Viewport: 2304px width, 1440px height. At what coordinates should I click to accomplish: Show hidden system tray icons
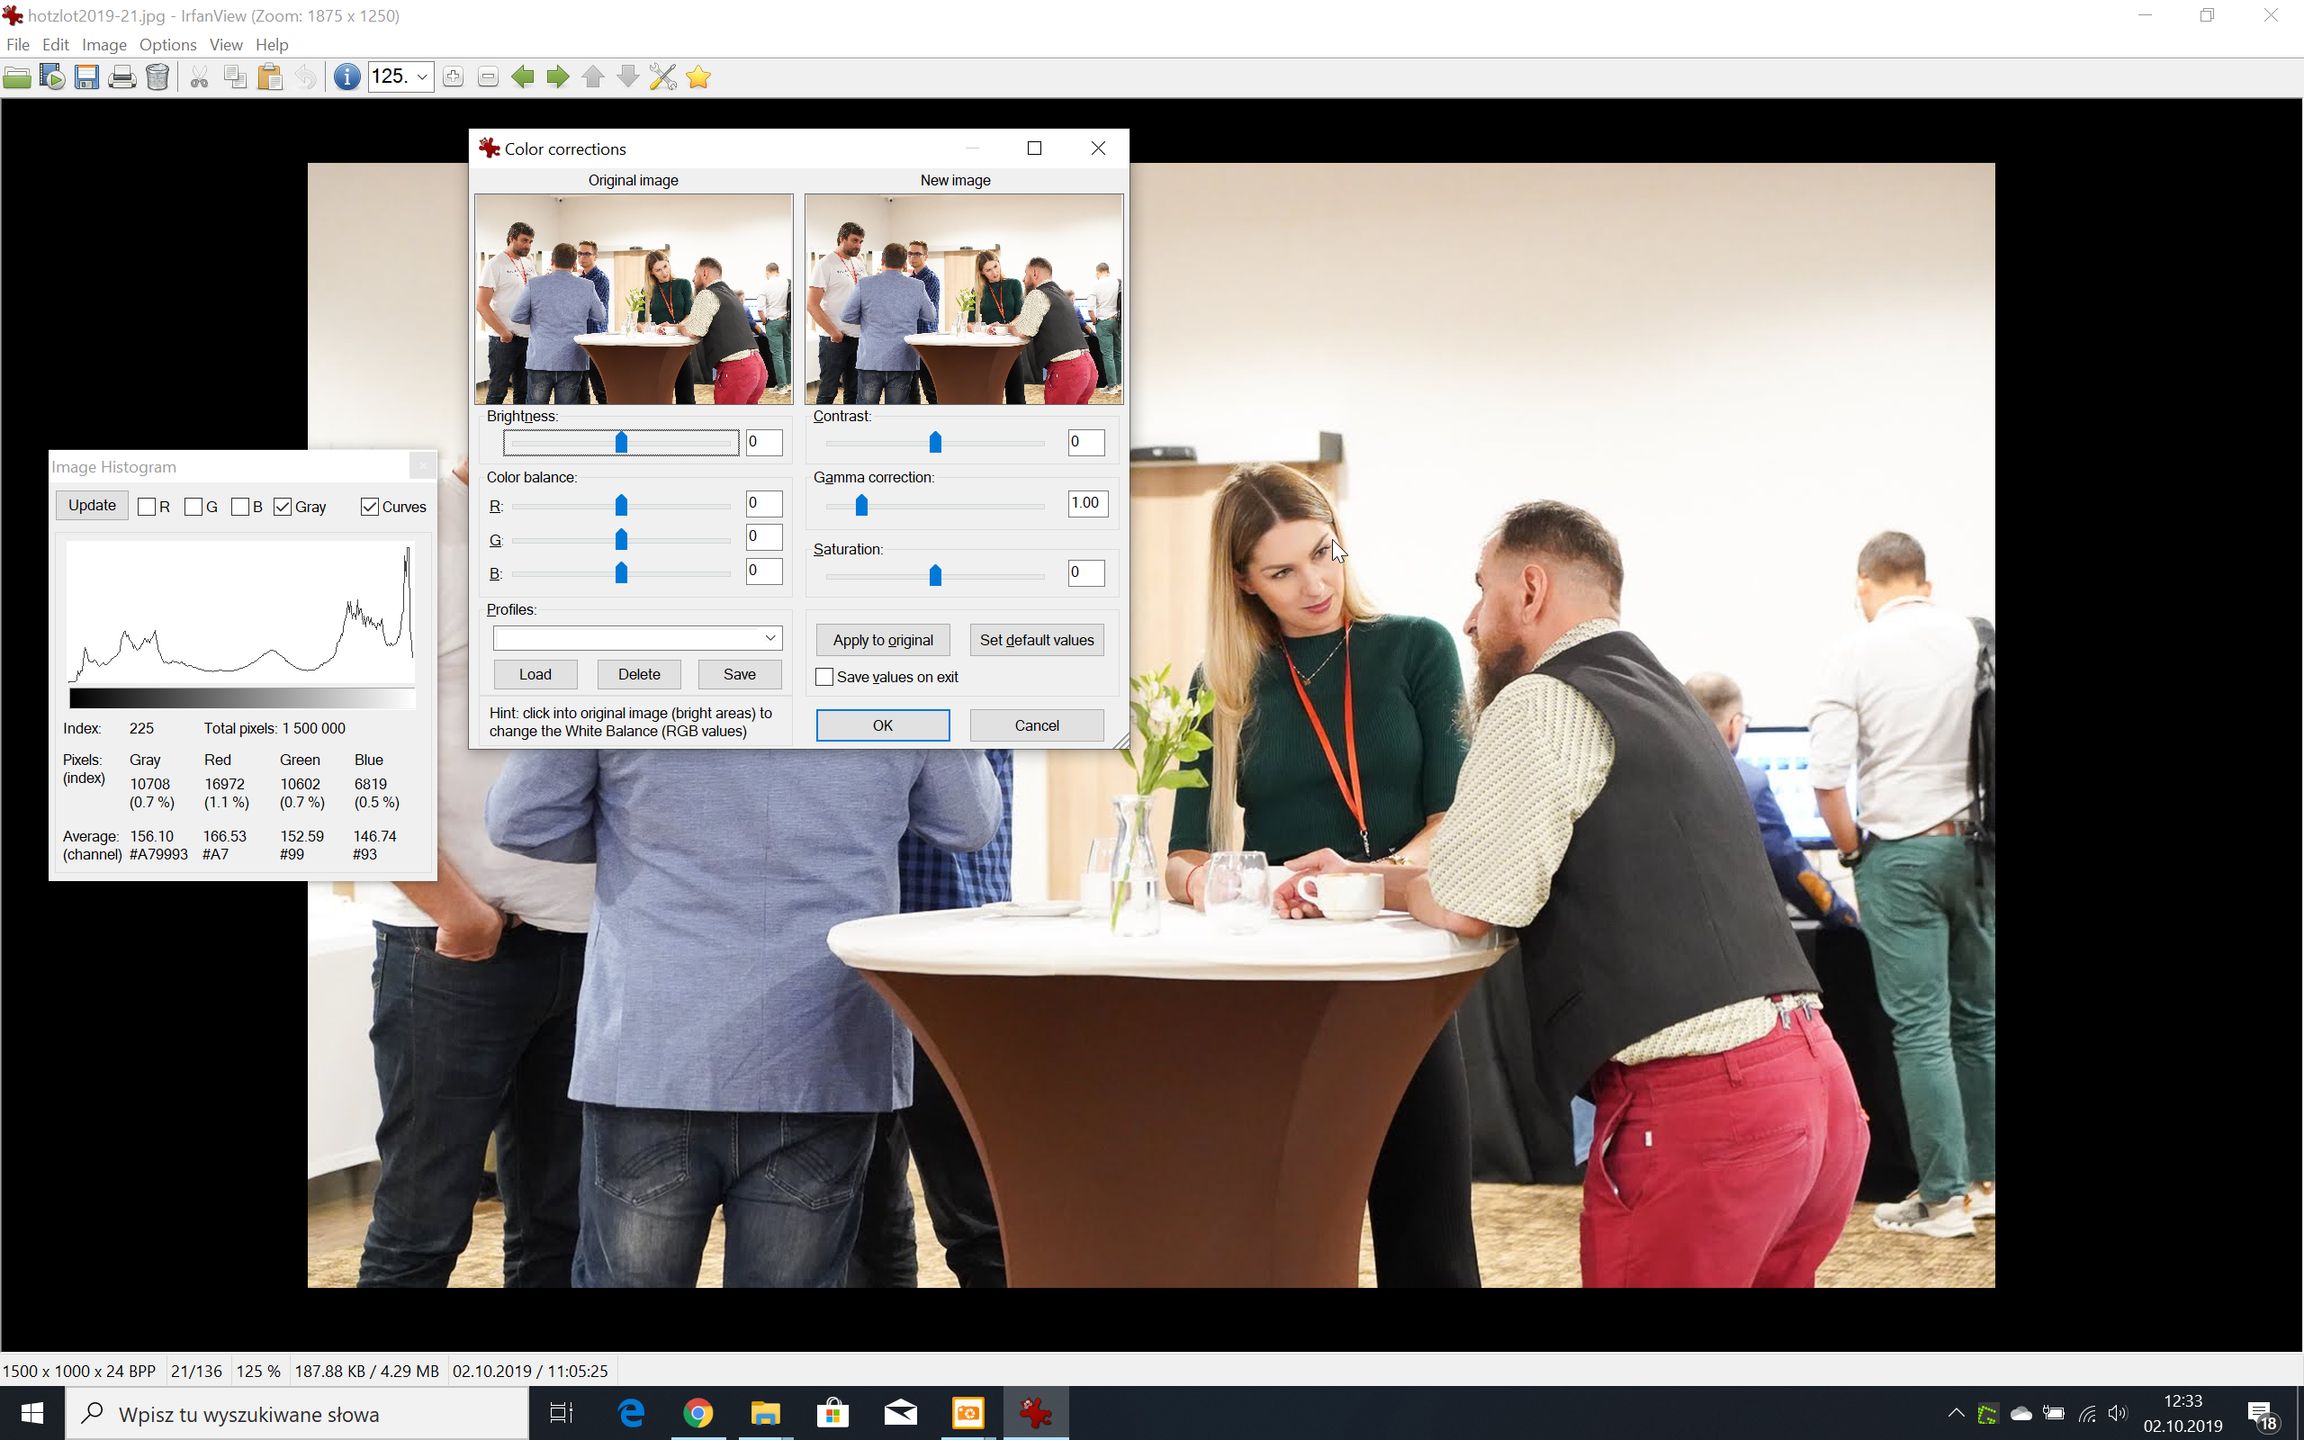[1956, 1413]
